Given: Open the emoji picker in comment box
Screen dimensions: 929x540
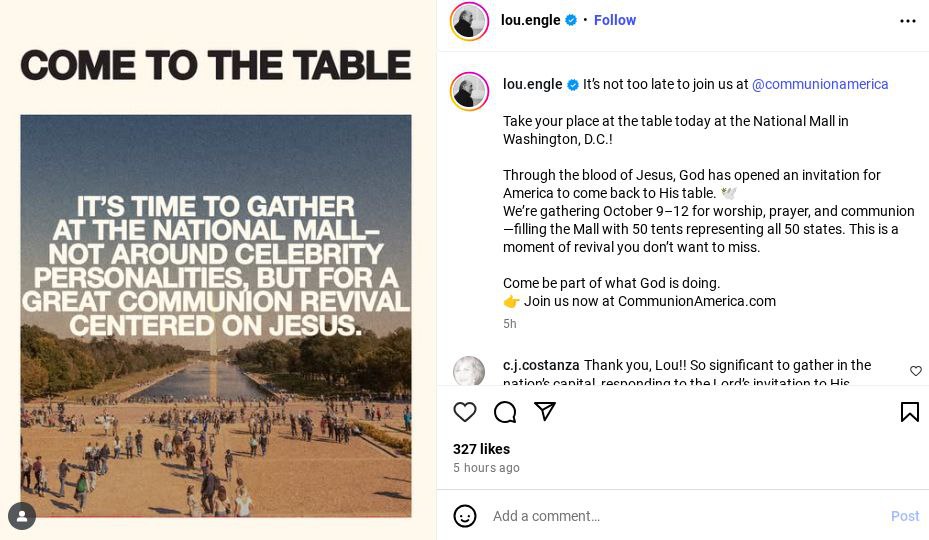Looking at the screenshot, I should tap(465, 516).
